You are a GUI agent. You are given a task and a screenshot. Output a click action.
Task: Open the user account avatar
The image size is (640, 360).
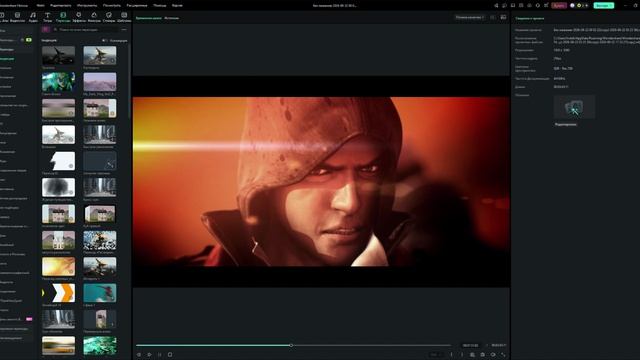(572, 5)
